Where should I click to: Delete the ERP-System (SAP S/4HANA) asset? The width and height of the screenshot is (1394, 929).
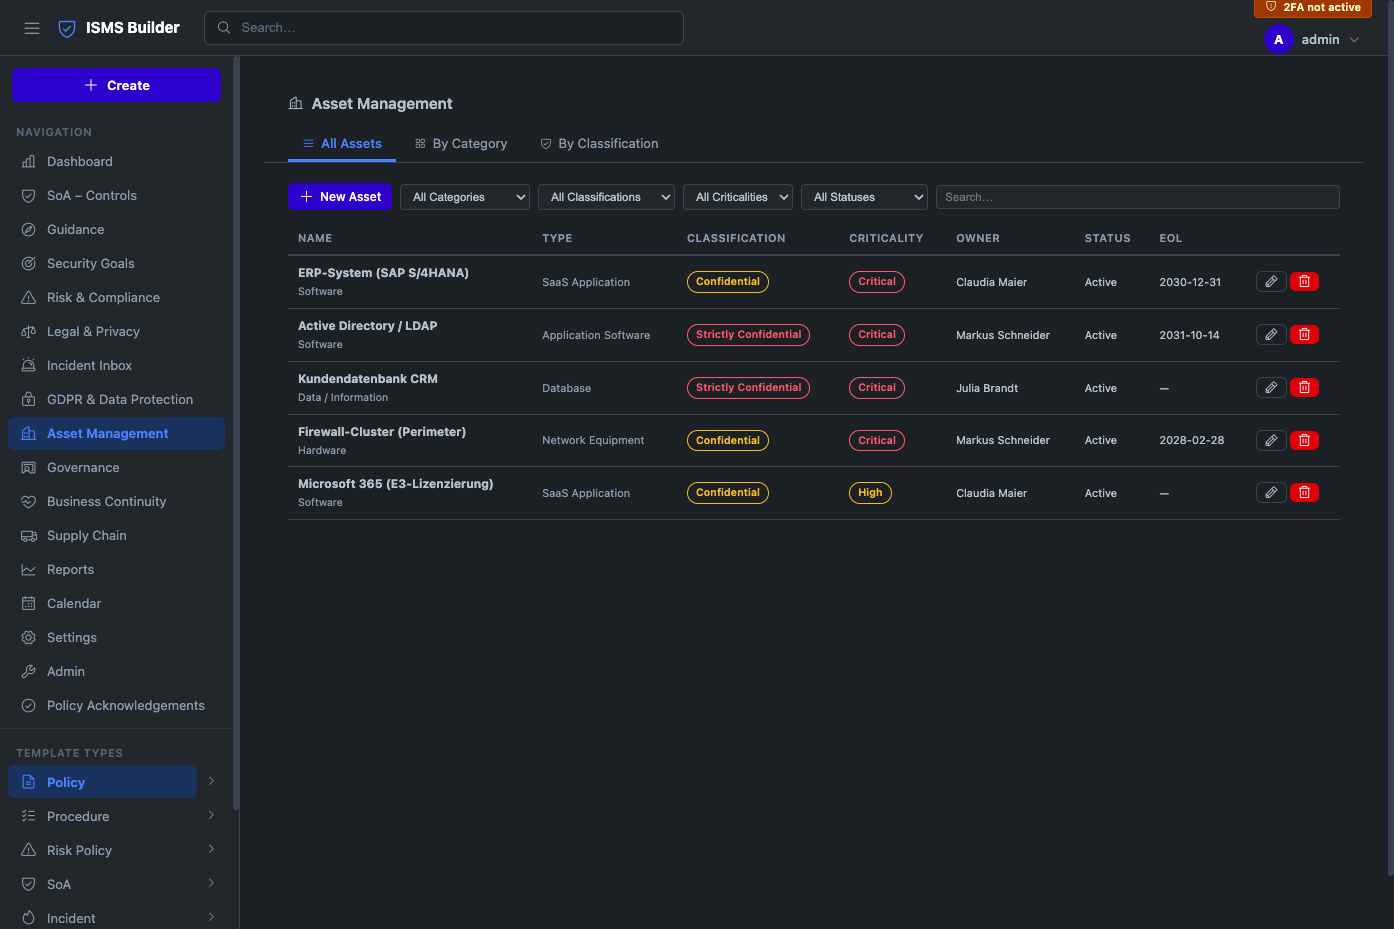(1304, 282)
